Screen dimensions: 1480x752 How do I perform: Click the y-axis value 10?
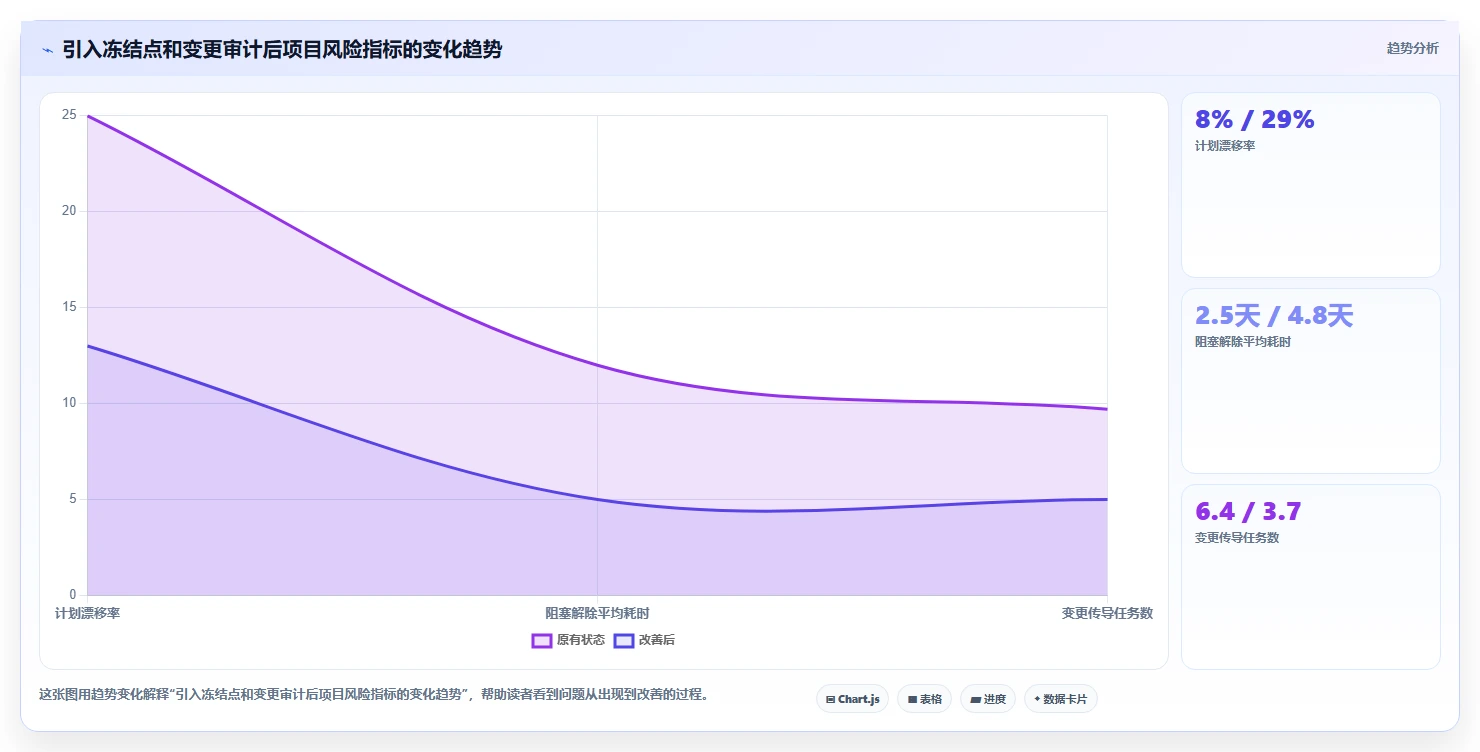coord(69,403)
